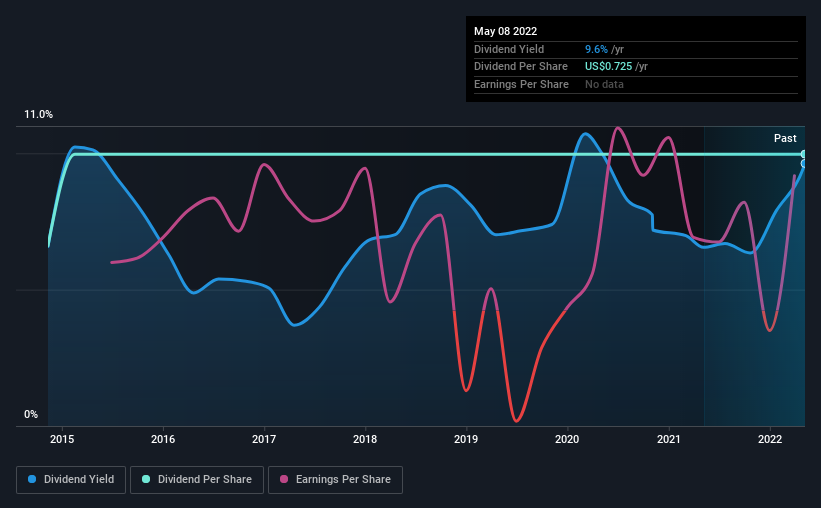This screenshot has height=508, width=821.
Task: Click the Earnings Per Share tooltip row label
Action: pyautogui.click(x=521, y=84)
